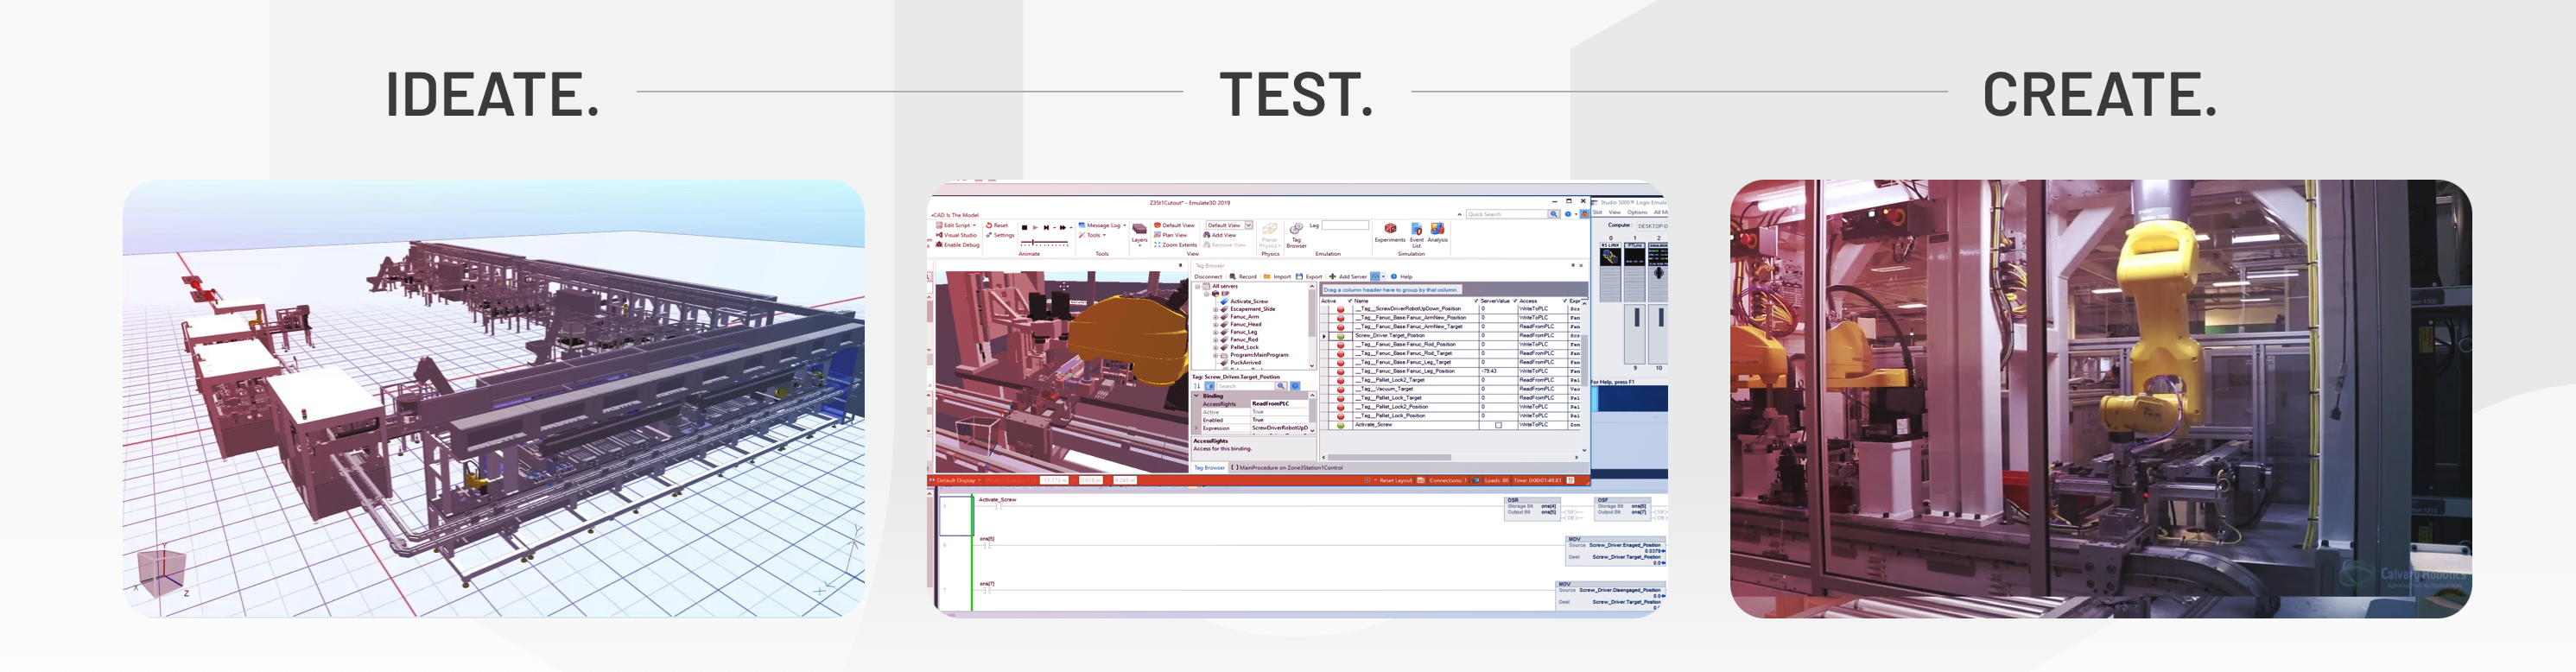Toggle Active for the __Tag__Pallet_Lock_Target row
This screenshot has width=2576, height=672.
click(1341, 398)
